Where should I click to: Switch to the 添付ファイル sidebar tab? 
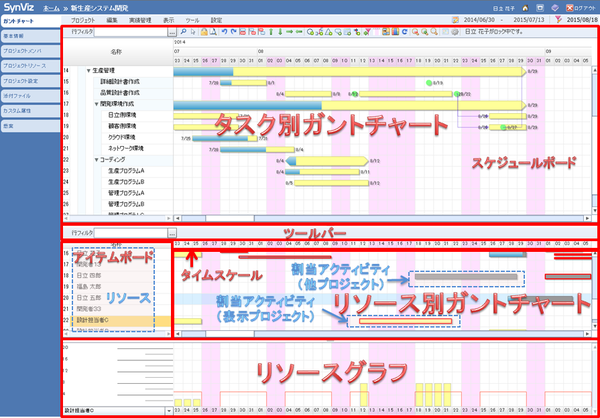point(30,96)
